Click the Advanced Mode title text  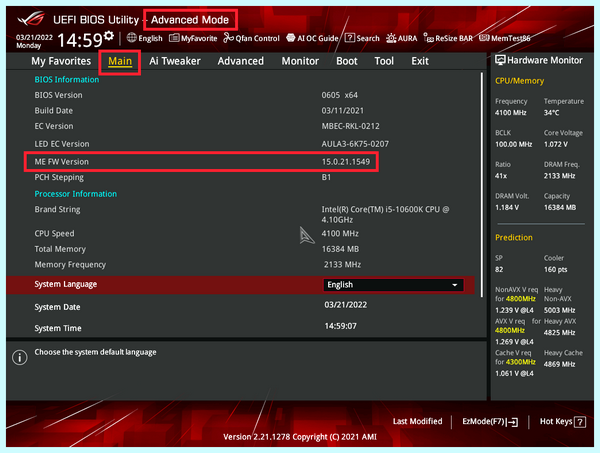click(190, 20)
